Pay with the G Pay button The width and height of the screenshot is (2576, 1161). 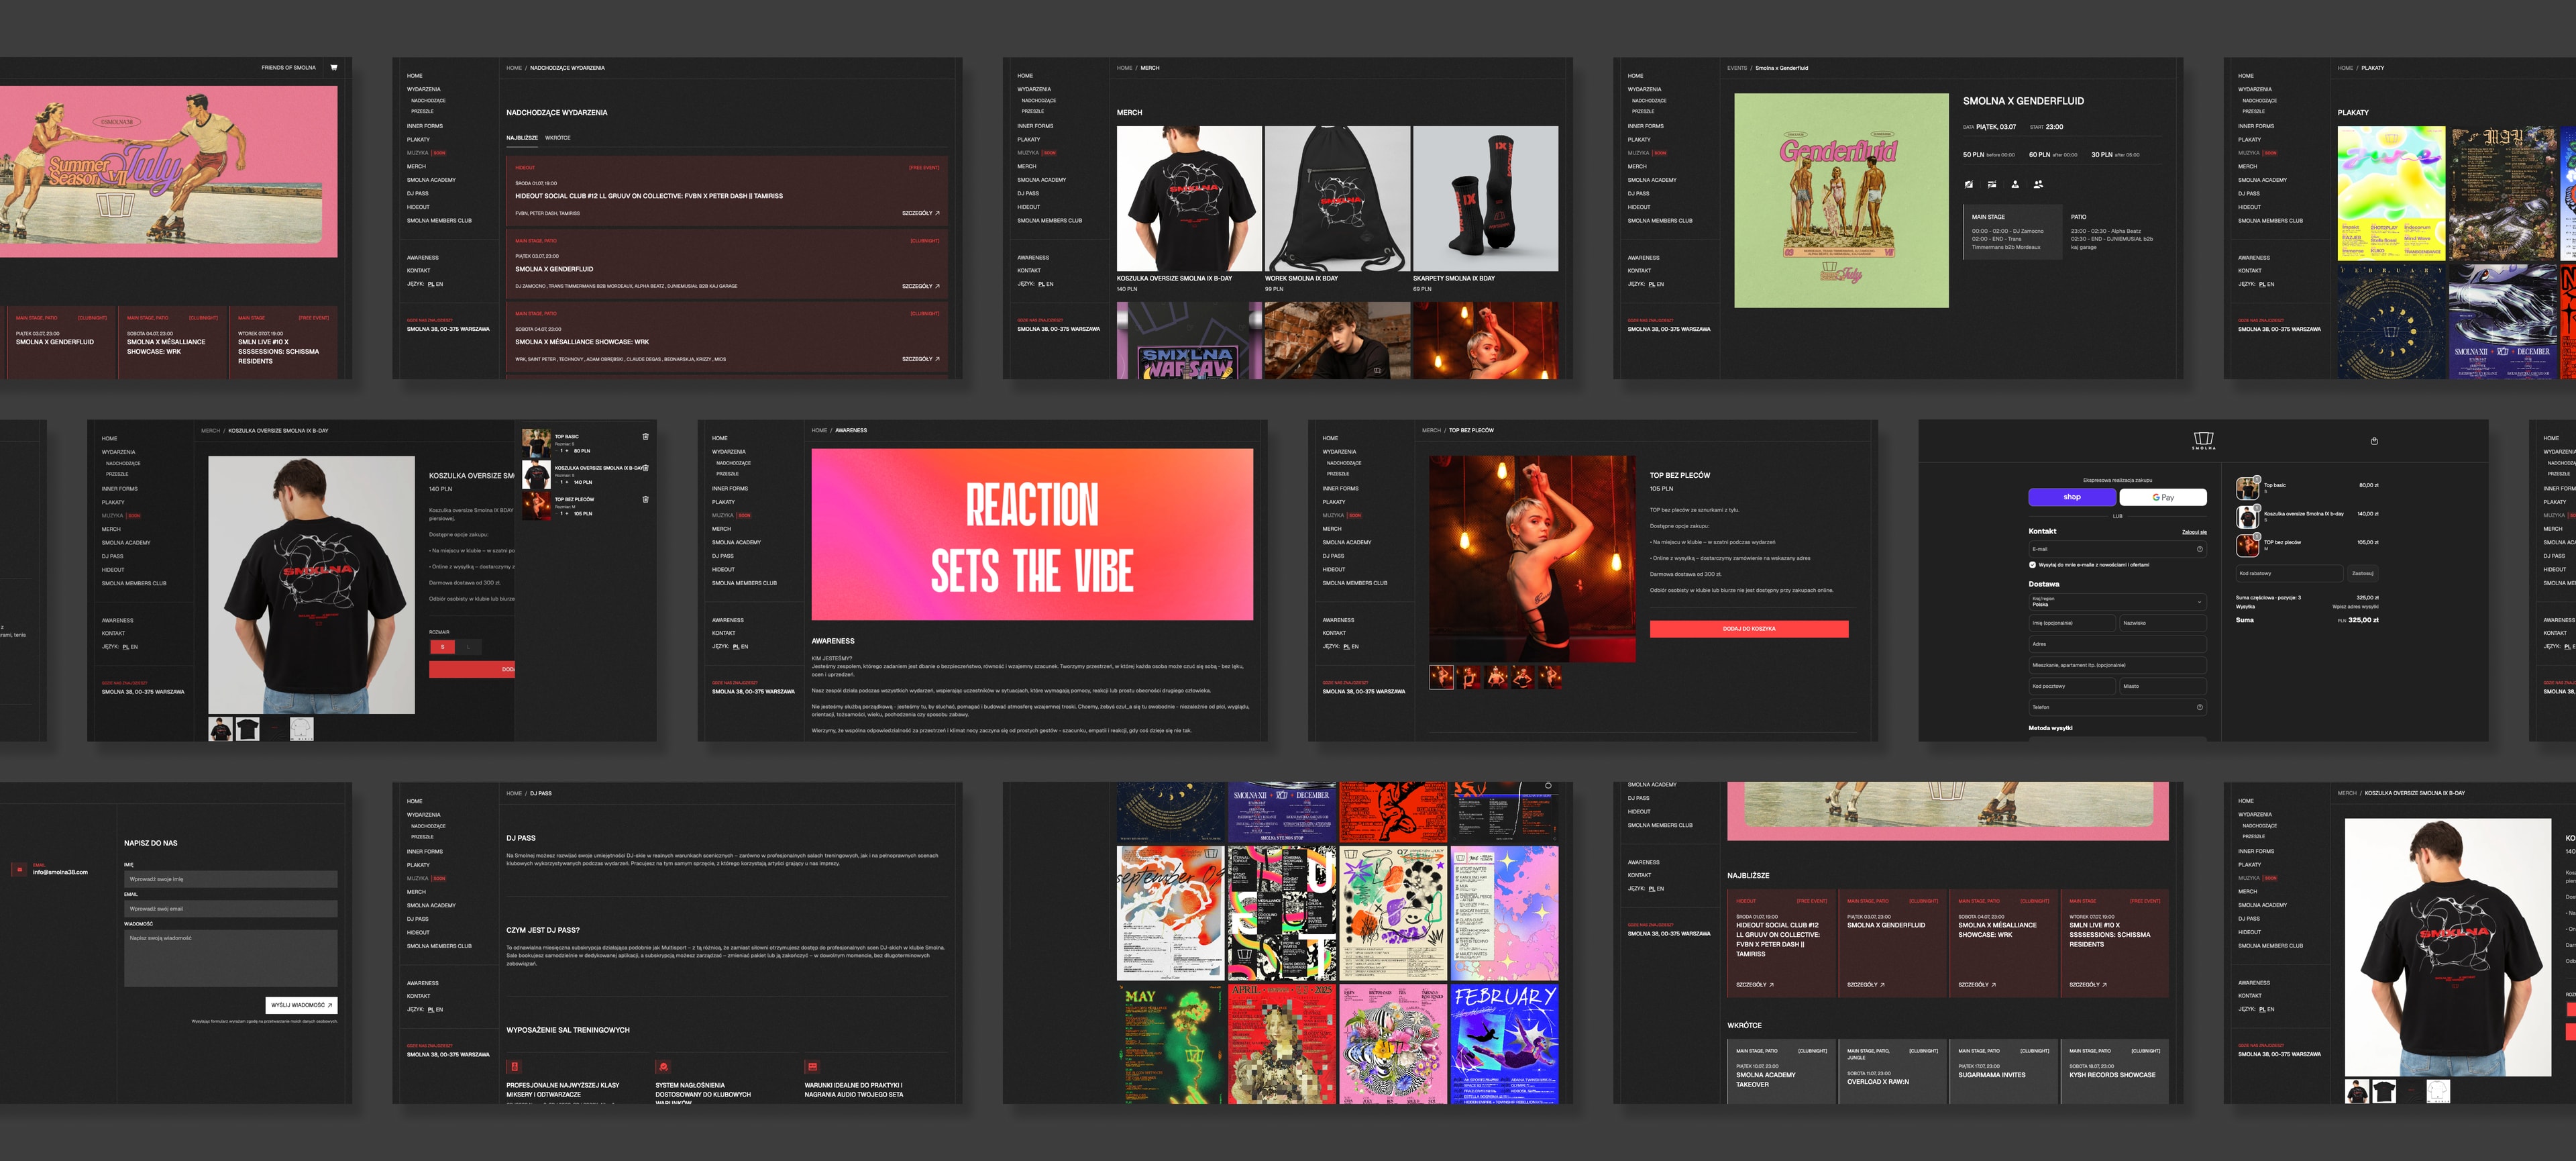pyautogui.click(x=2163, y=497)
